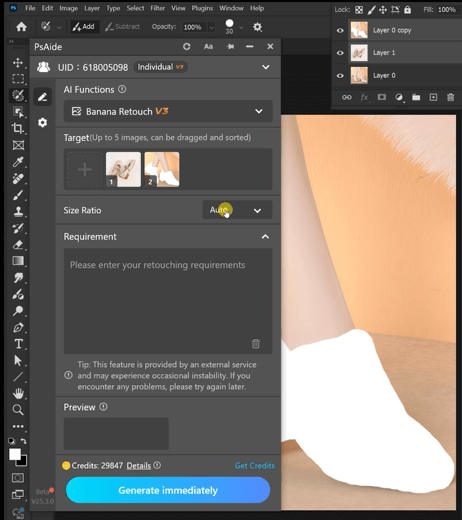Select the Smudge tool
This screenshot has height=520, width=462.
18,277
